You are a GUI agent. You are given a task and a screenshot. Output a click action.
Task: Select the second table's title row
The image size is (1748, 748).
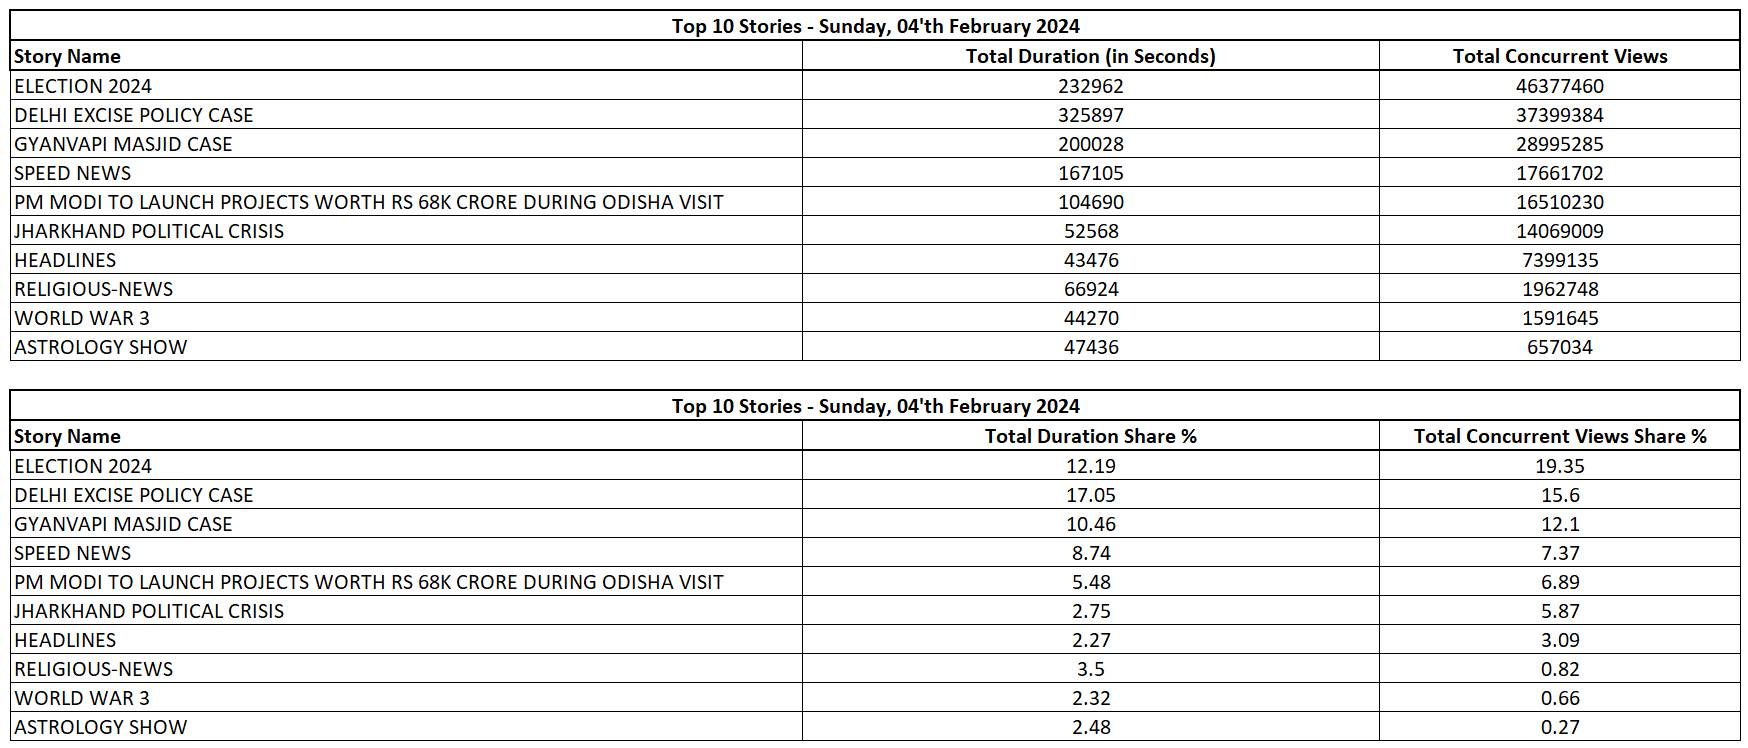(x=875, y=406)
